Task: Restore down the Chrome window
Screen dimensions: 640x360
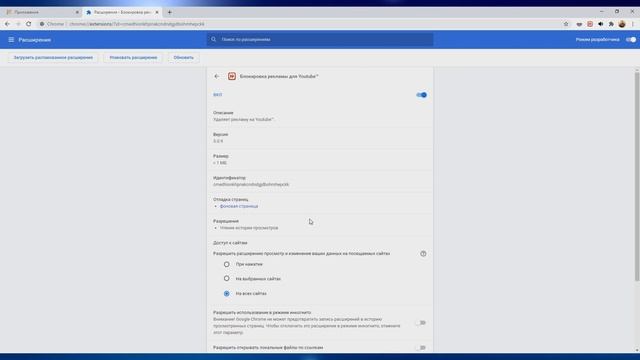Action: 617,11
